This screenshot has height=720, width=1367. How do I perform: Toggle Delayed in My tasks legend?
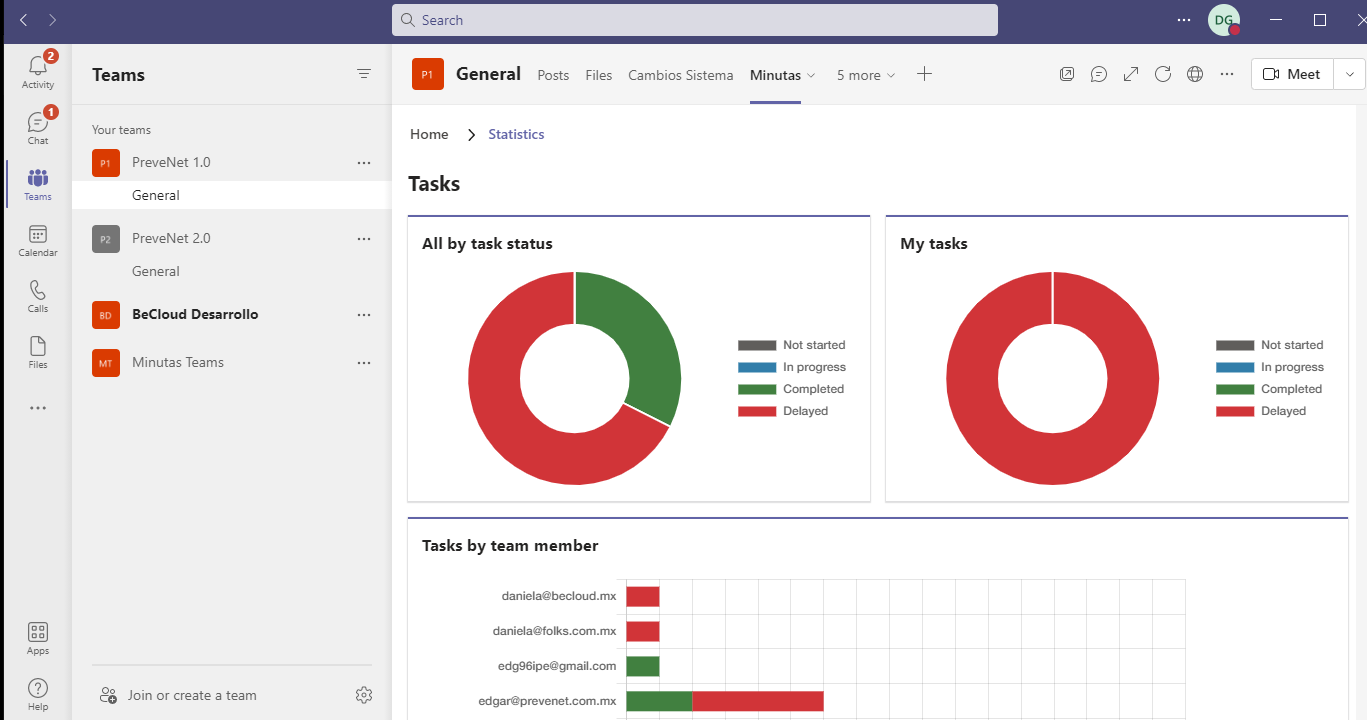[x=1261, y=411]
